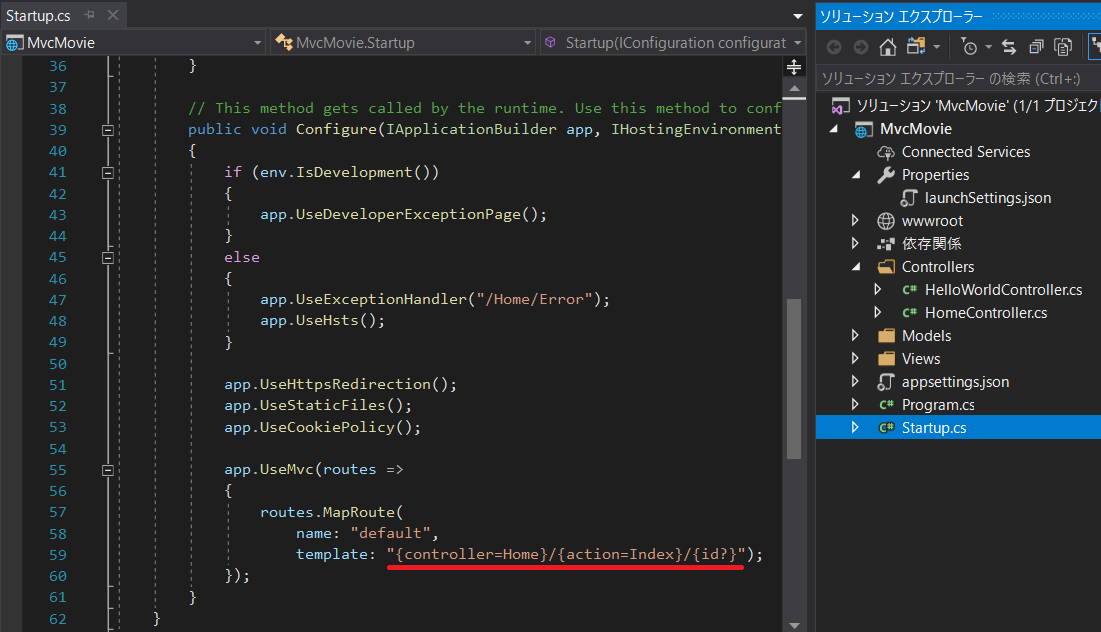This screenshot has height=632, width=1101.
Task: Expand Program.cs node
Action: click(855, 404)
